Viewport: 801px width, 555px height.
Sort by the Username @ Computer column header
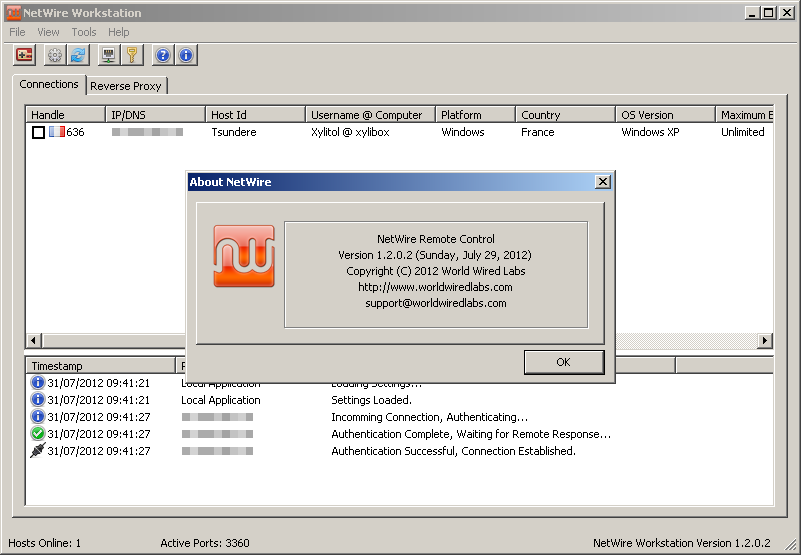370,114
